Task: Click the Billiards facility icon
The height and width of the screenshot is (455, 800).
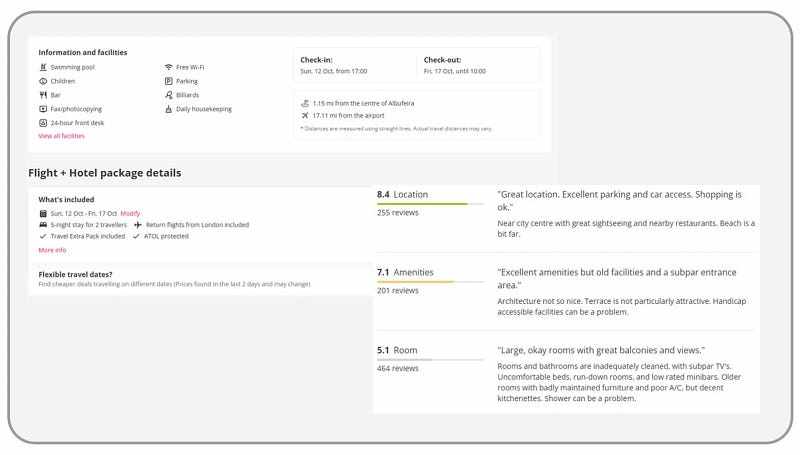Action: pos(169,95)
